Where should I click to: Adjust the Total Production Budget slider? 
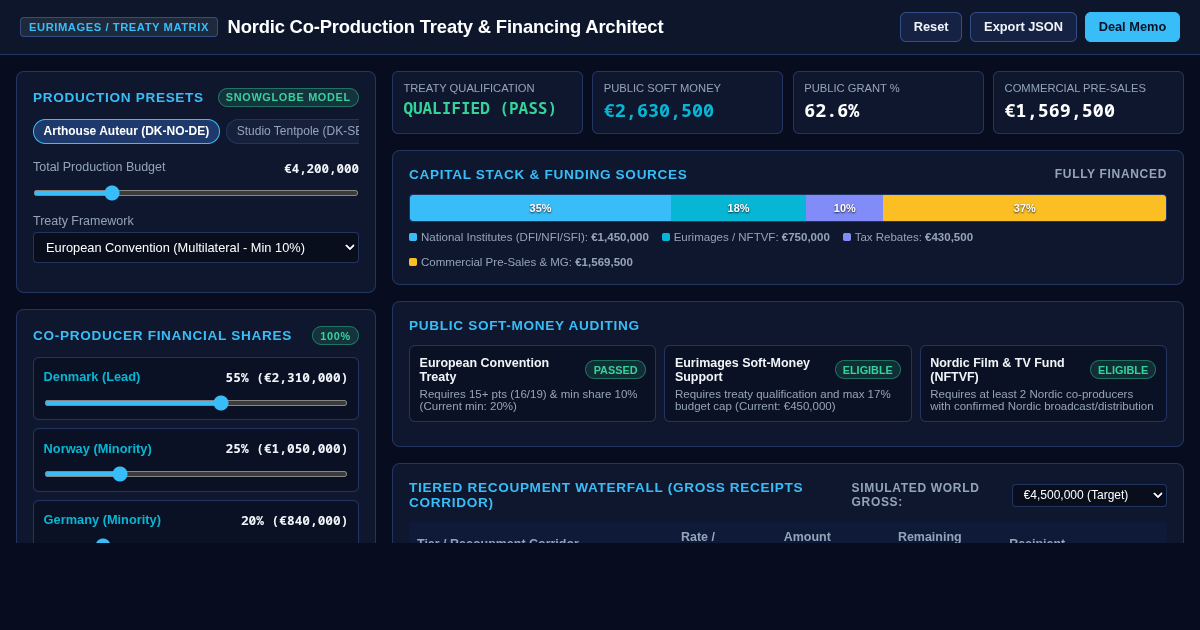coord(196,193)
